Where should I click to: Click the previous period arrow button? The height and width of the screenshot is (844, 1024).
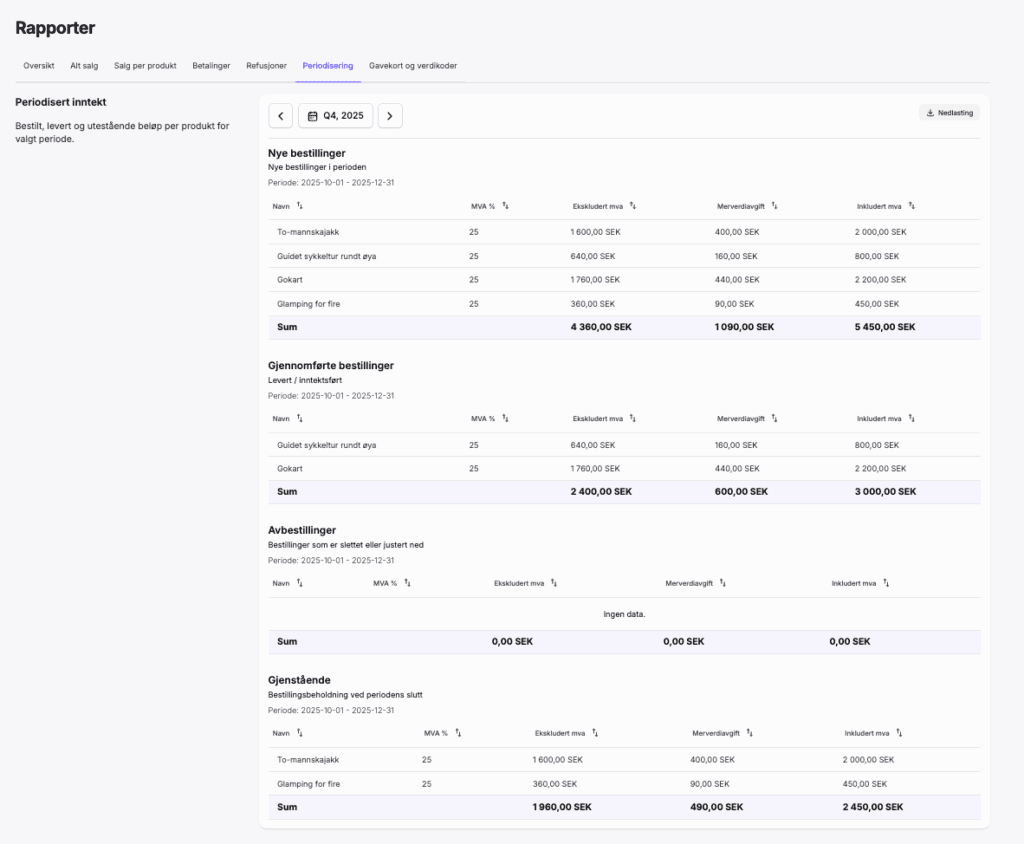tap(281, 116)
